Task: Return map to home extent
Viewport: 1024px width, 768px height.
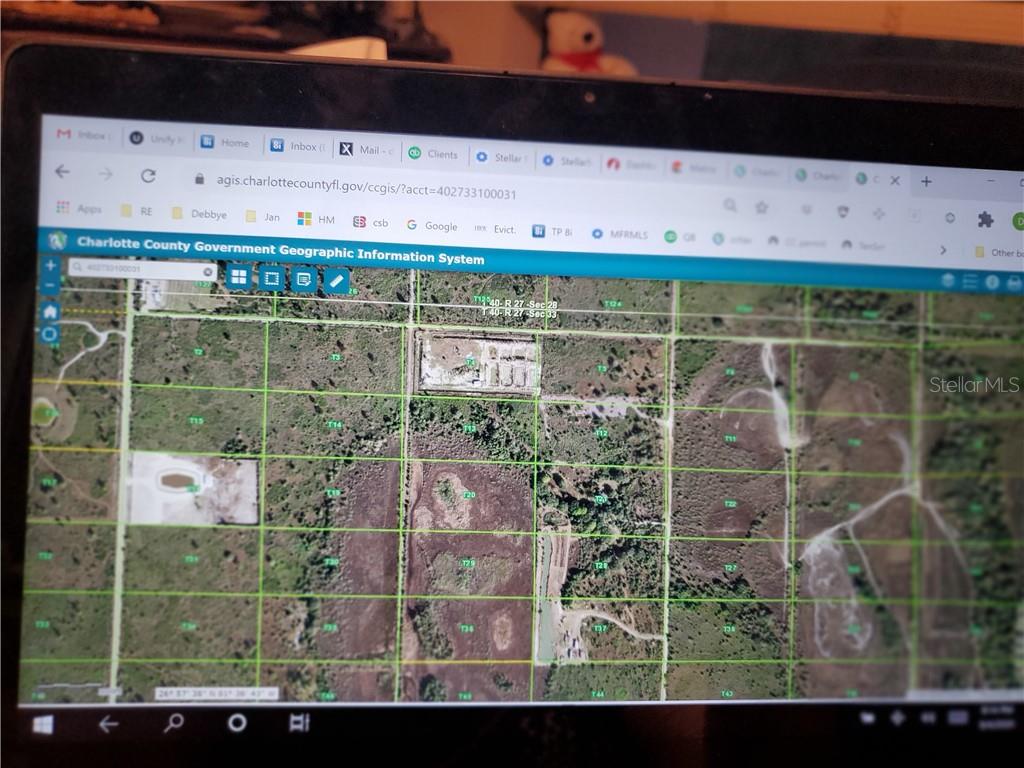Action: [x=50, y=311]
